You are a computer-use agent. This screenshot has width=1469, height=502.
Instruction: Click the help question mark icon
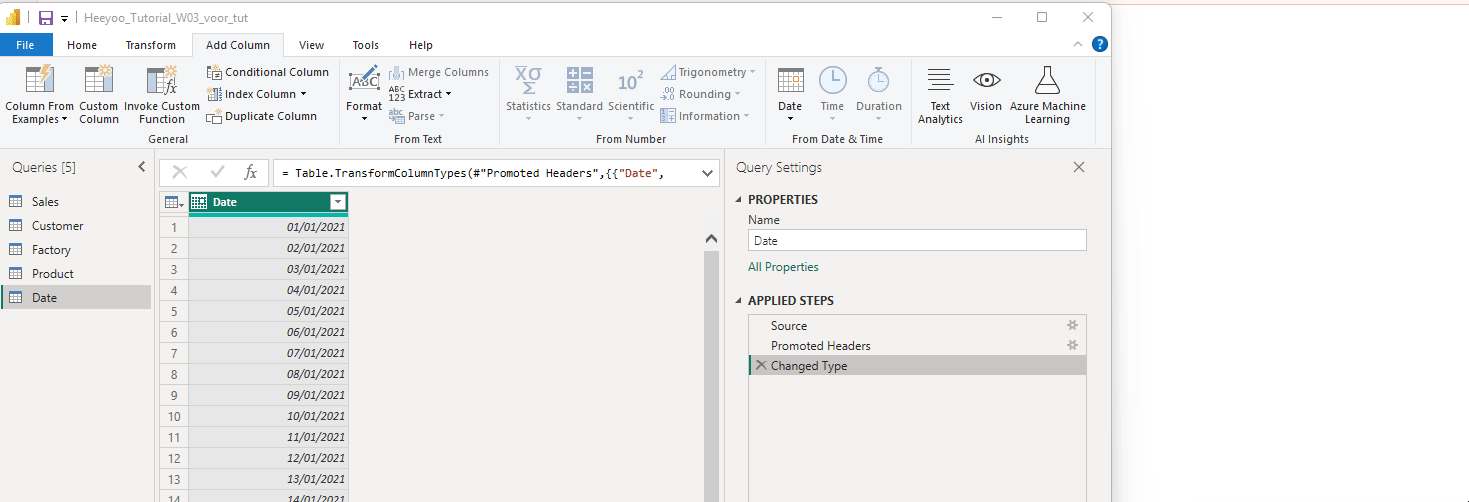(x=1100, y=44)
